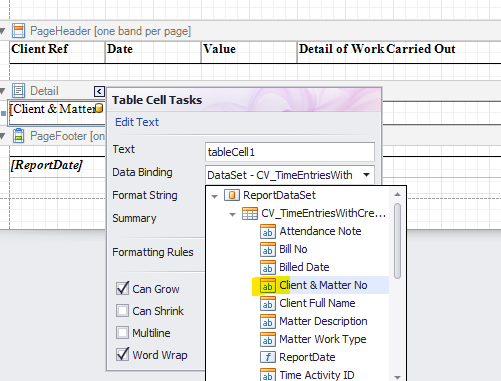
Task: Click the CV_TimeEntriesWithCre table icon
Action: 250,213
